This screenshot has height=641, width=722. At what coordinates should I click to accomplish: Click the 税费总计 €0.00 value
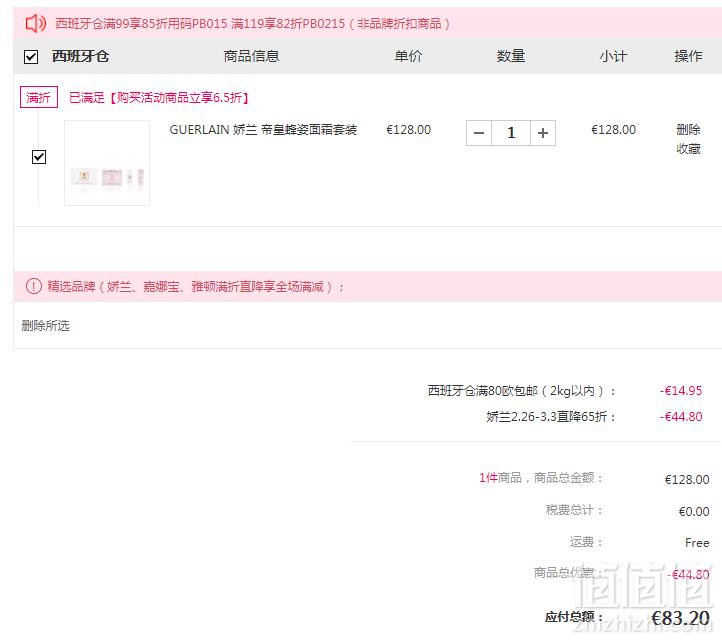(694, 511)
